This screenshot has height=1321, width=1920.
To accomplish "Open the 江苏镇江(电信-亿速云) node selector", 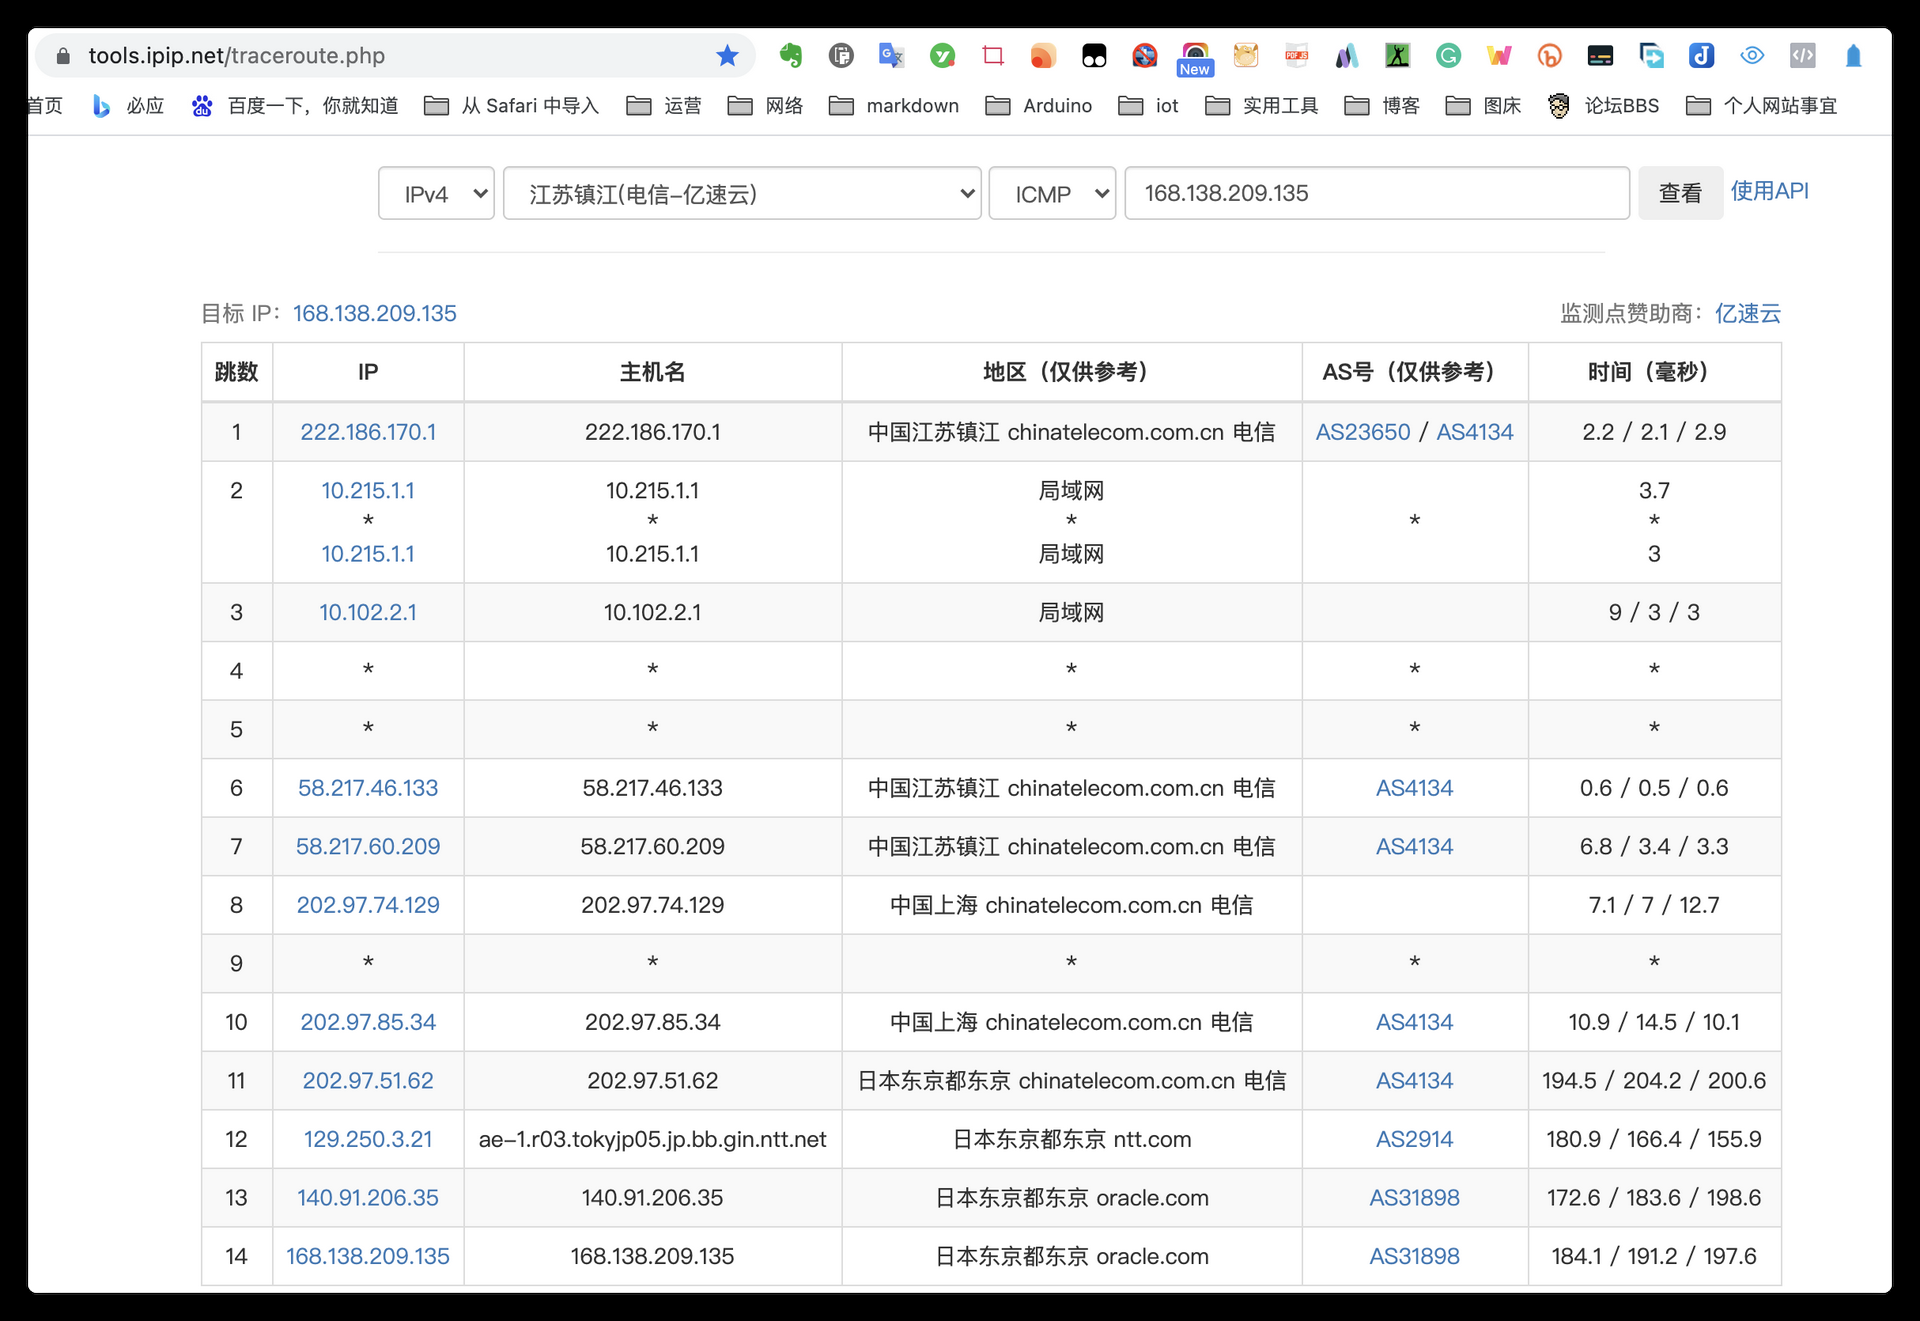I will 741,193.
